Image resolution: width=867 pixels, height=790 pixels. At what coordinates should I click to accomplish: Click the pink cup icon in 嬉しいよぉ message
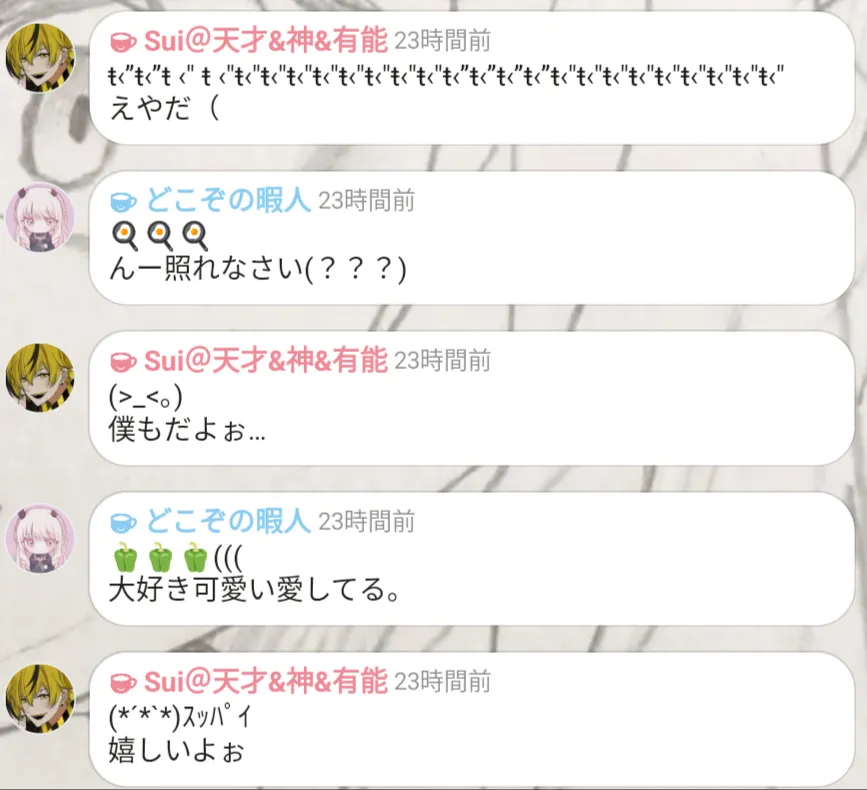123,683
